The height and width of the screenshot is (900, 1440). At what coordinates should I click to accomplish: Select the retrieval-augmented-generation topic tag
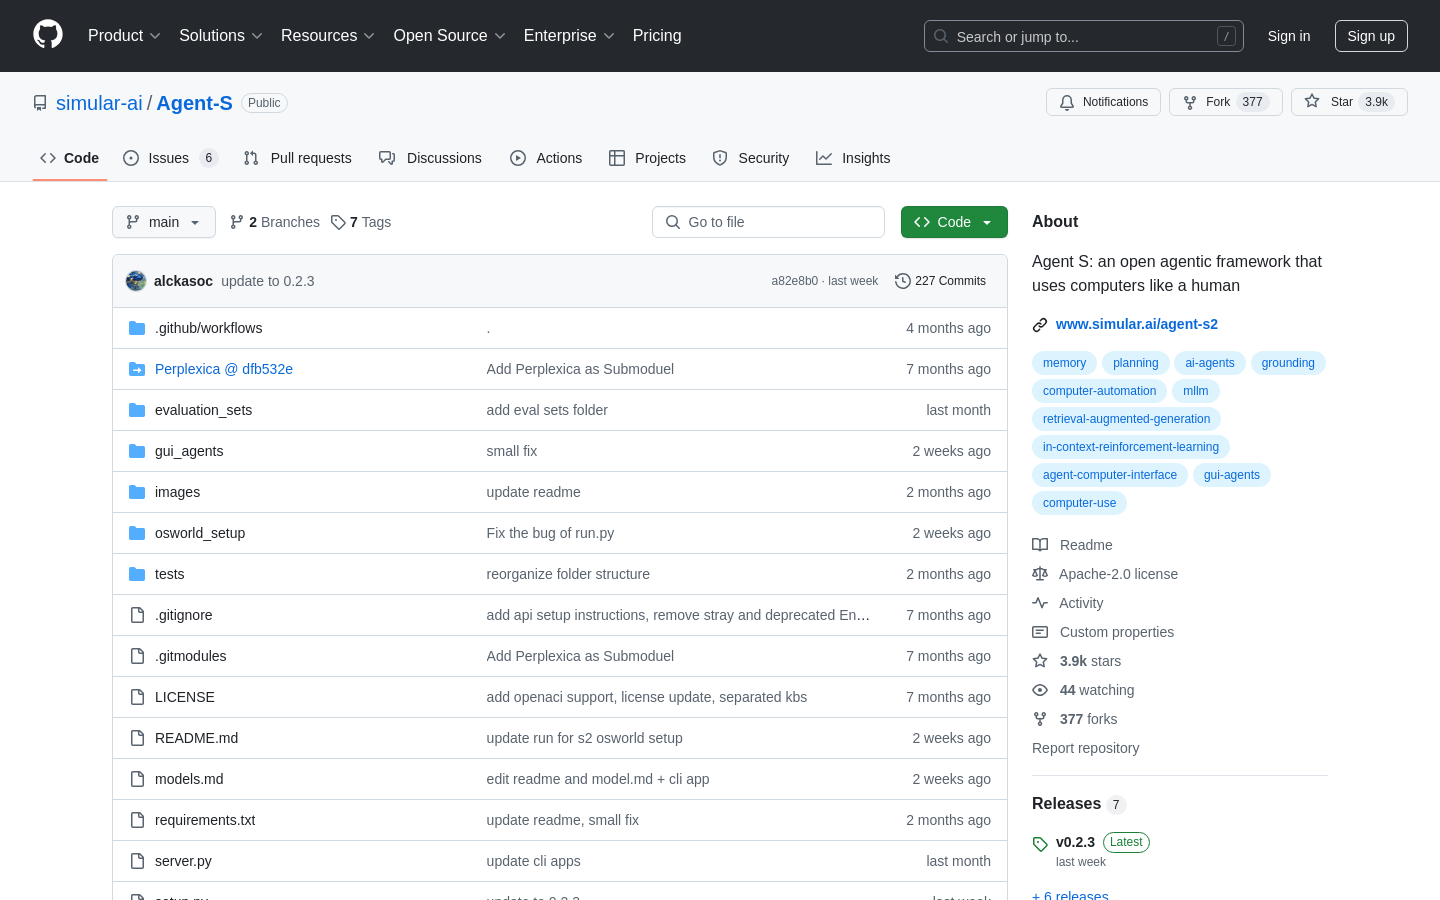(1126, 419)
